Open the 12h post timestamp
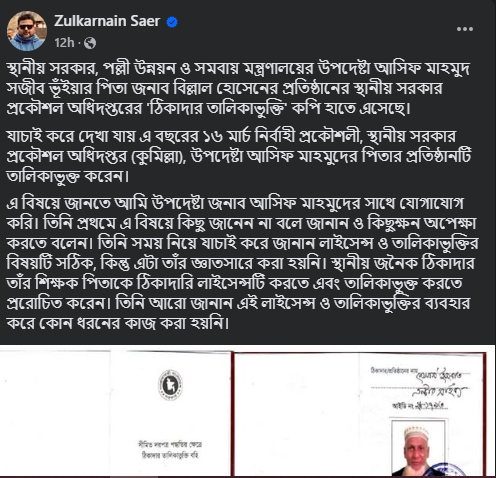Viewport: 496px width, 478px height. 64,43
